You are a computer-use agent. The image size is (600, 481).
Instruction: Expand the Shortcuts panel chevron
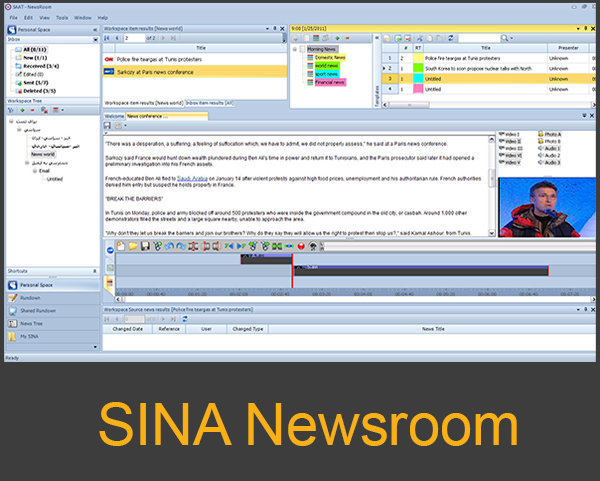coord(95,271)
